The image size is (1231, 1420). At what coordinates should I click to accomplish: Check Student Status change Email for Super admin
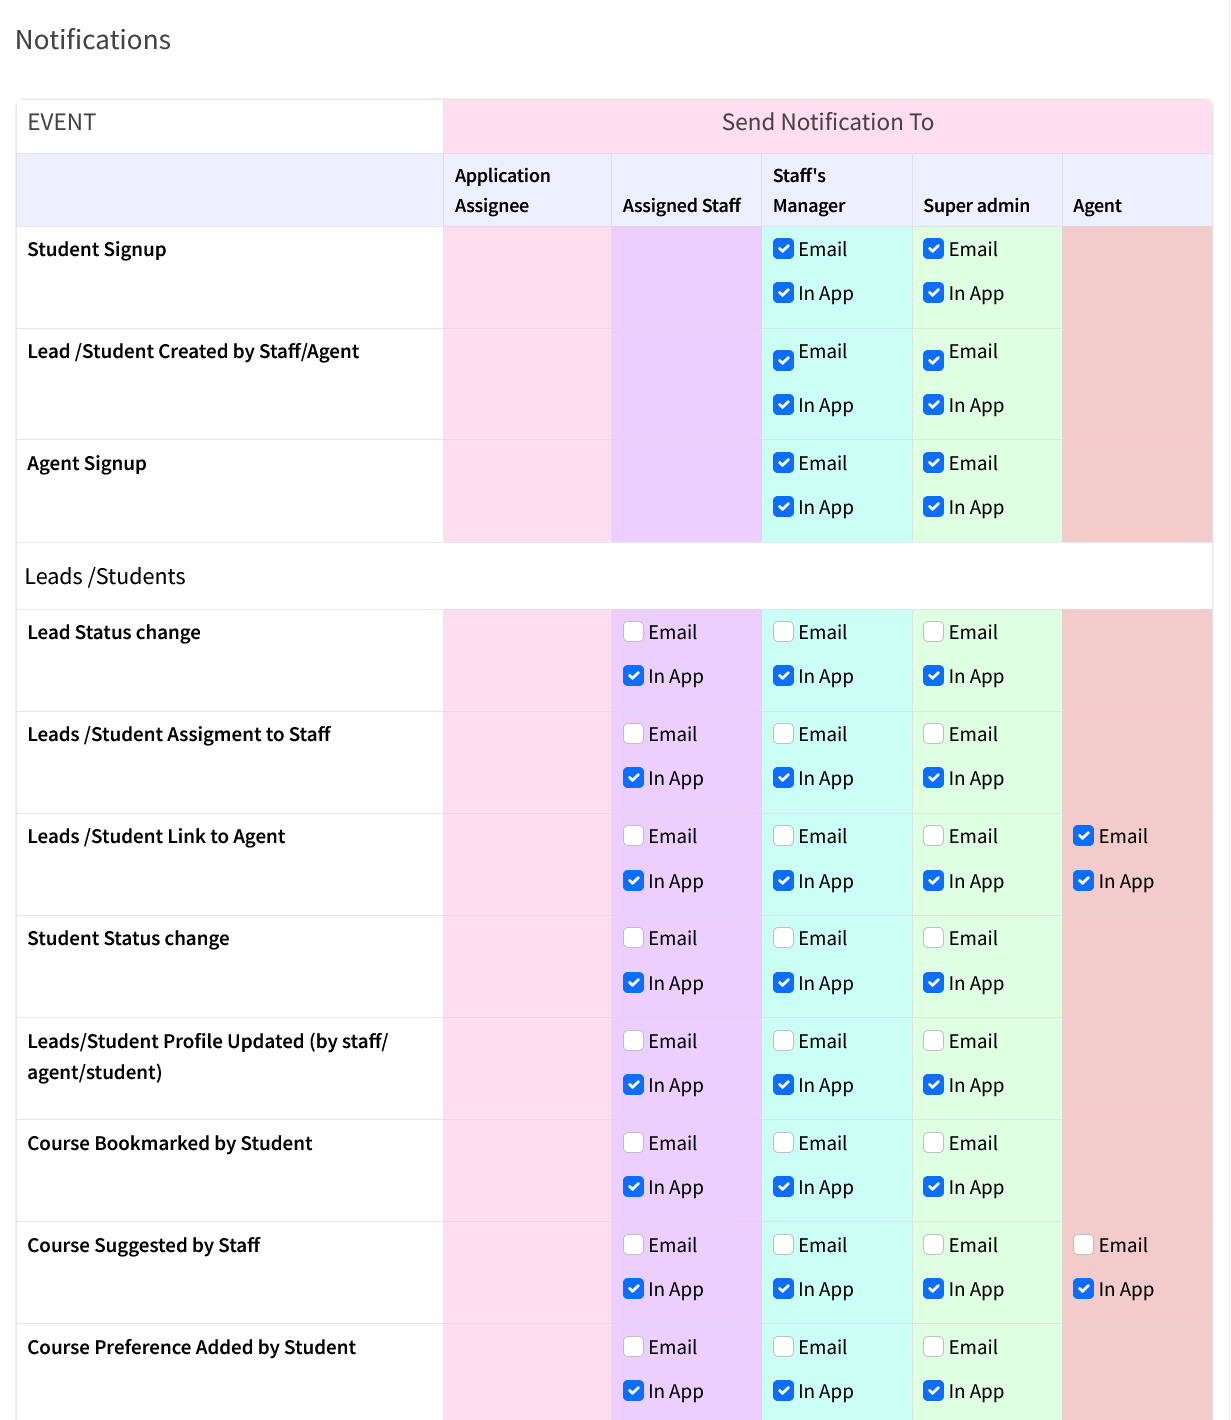[933, 938]
